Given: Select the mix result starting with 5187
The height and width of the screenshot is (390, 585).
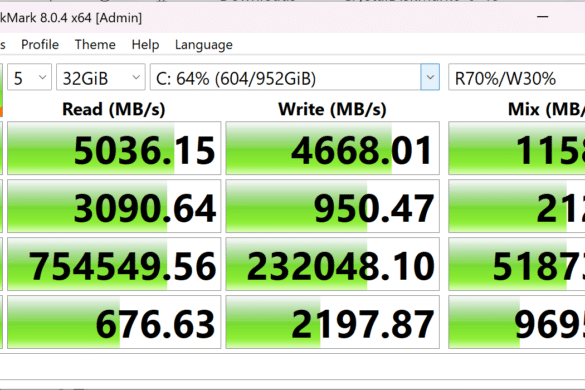Looking at the screenshot, I should click(x=517, y=264).
